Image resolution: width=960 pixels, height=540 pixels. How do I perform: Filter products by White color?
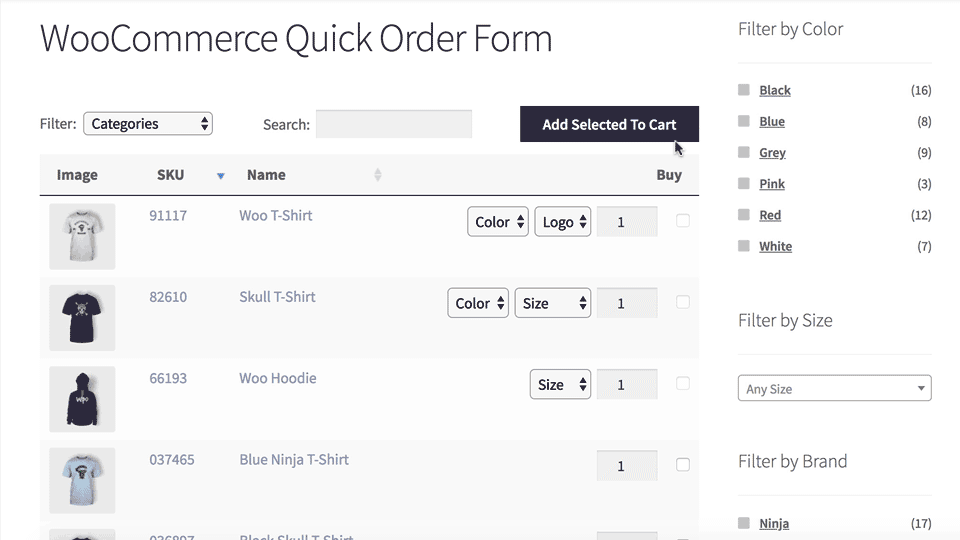pos(775,247)
